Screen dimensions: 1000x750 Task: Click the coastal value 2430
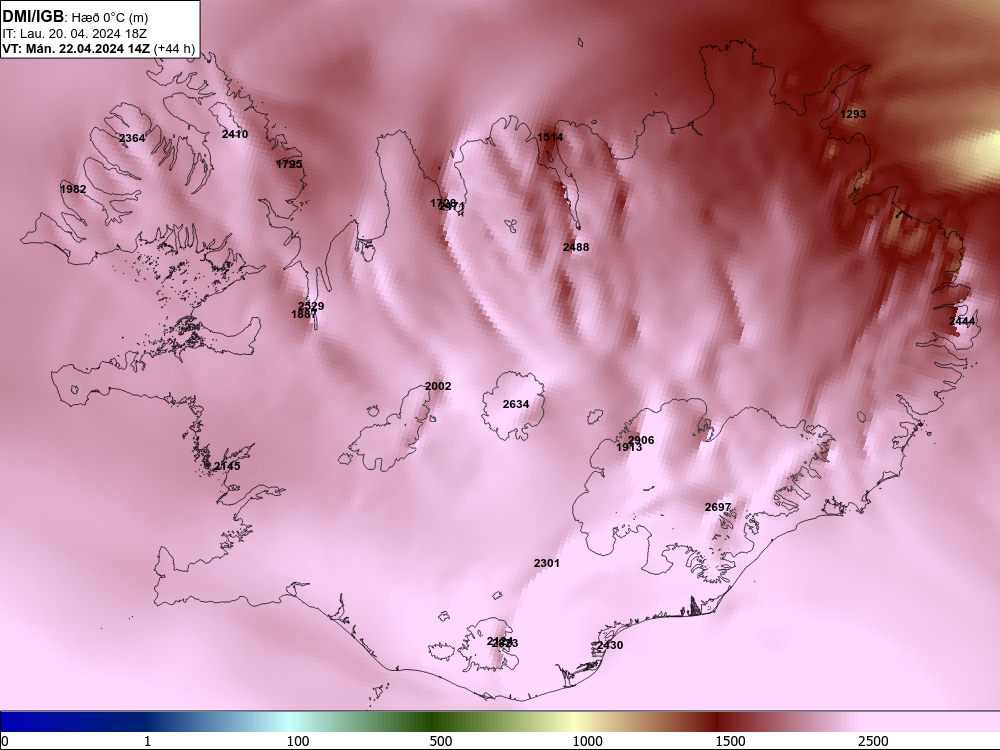click(x=610, y=645)
